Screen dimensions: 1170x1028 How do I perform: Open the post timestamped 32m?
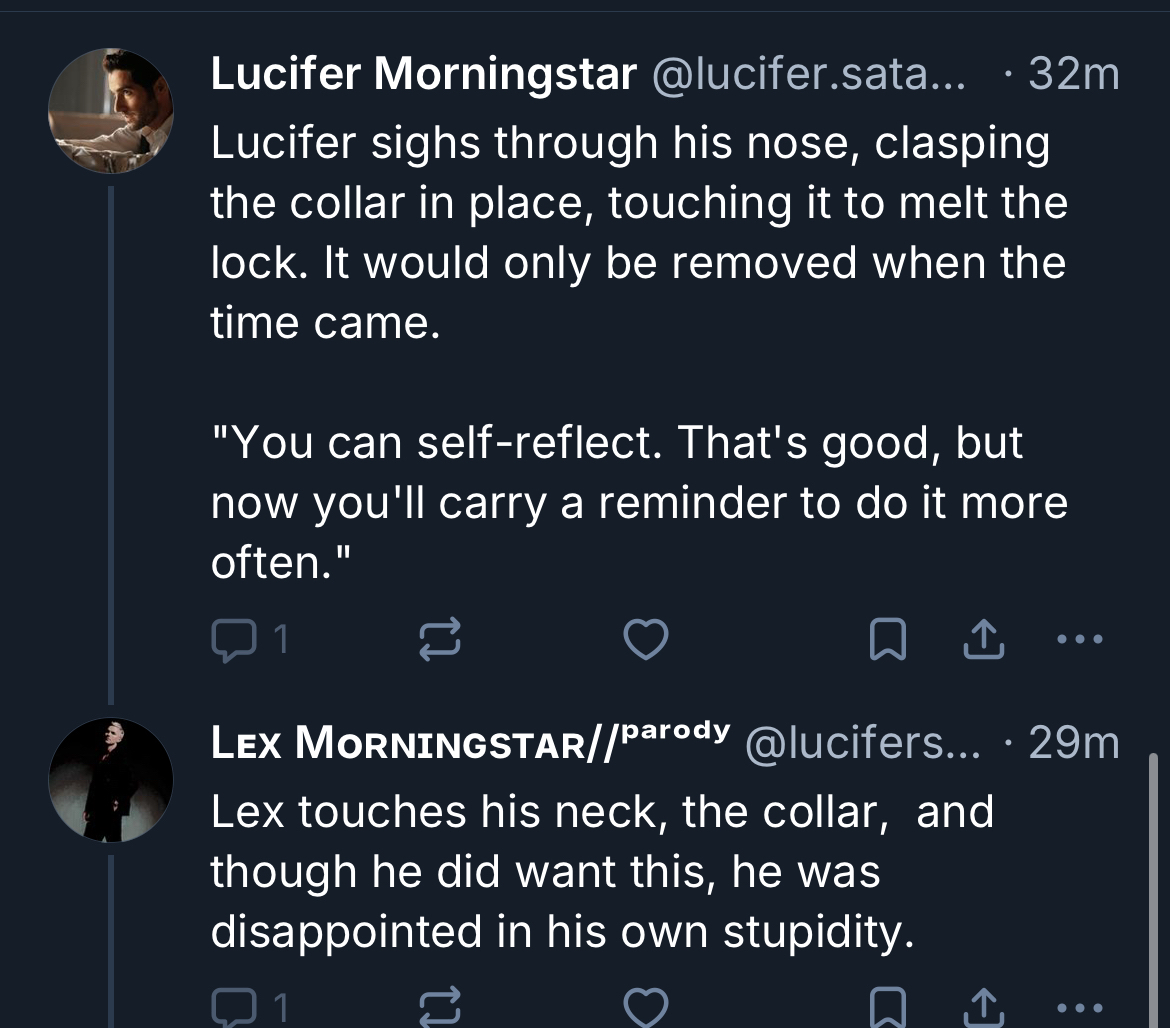click(x=1073, y=74)
